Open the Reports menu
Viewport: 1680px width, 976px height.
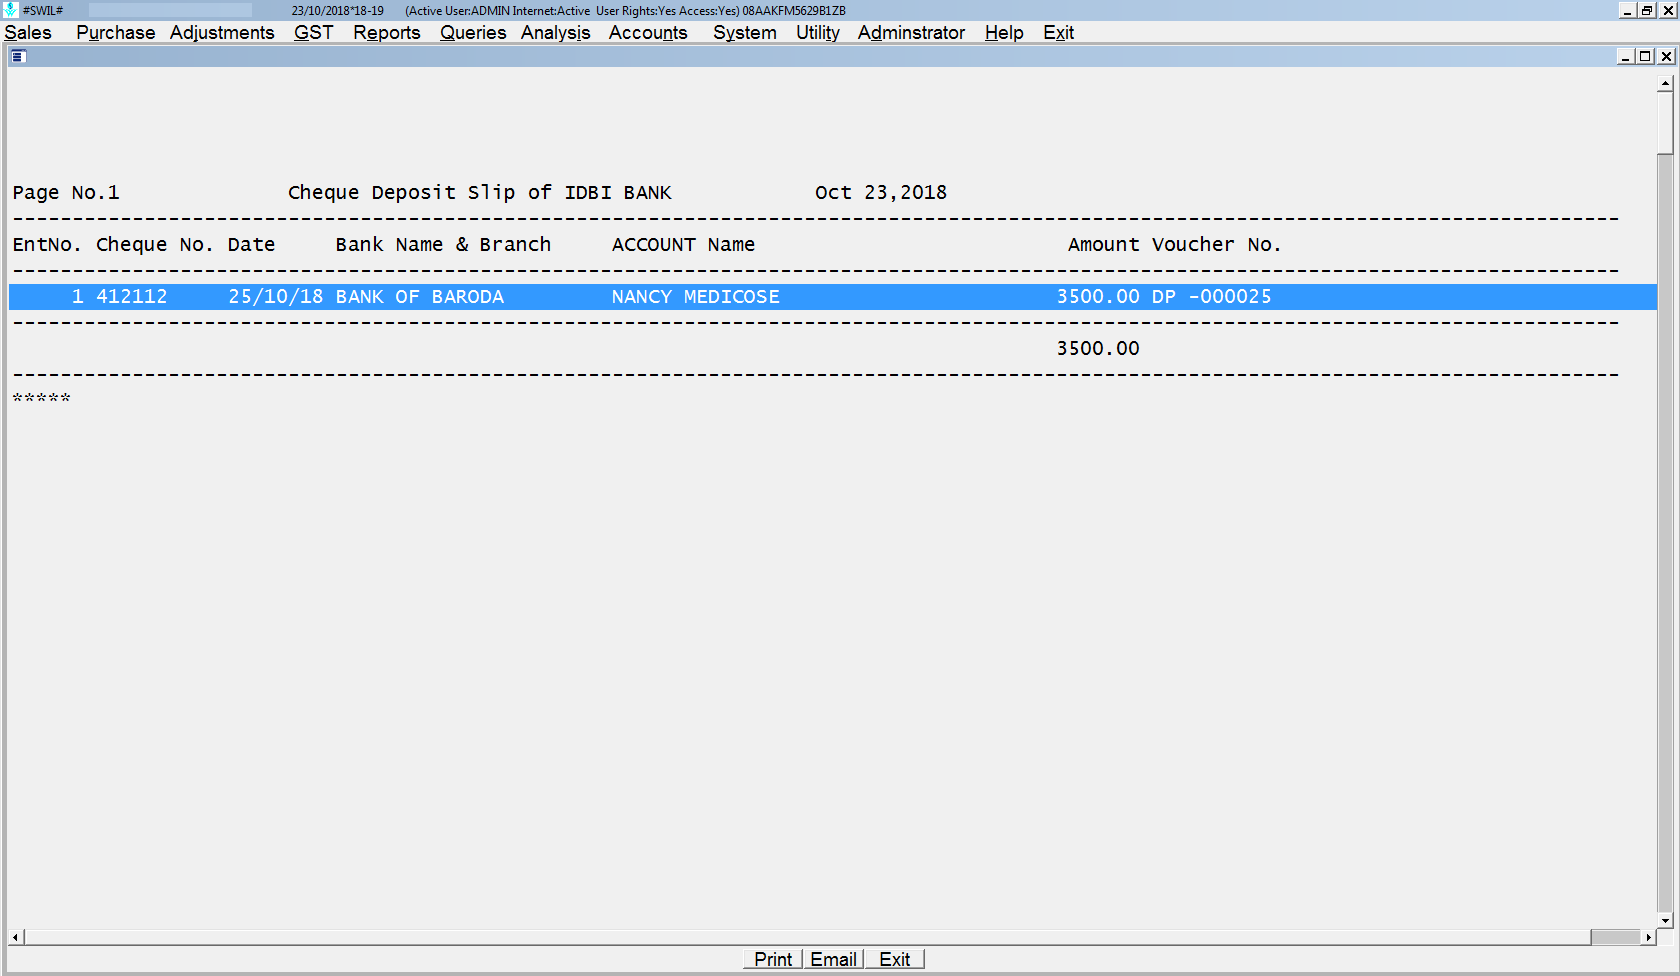387,33
